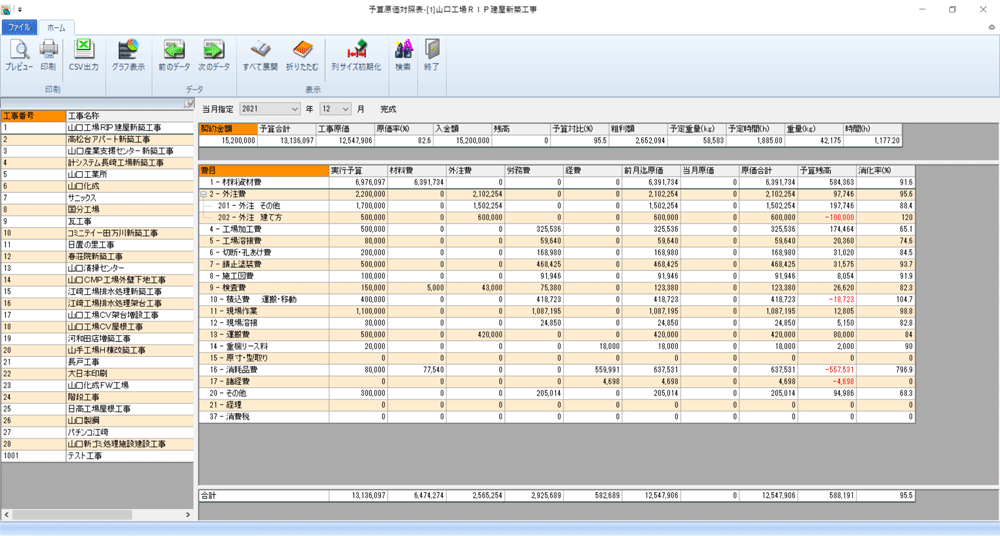Open the 検索 search tool
Screen dimensions: 1000x536
[403, 54]
